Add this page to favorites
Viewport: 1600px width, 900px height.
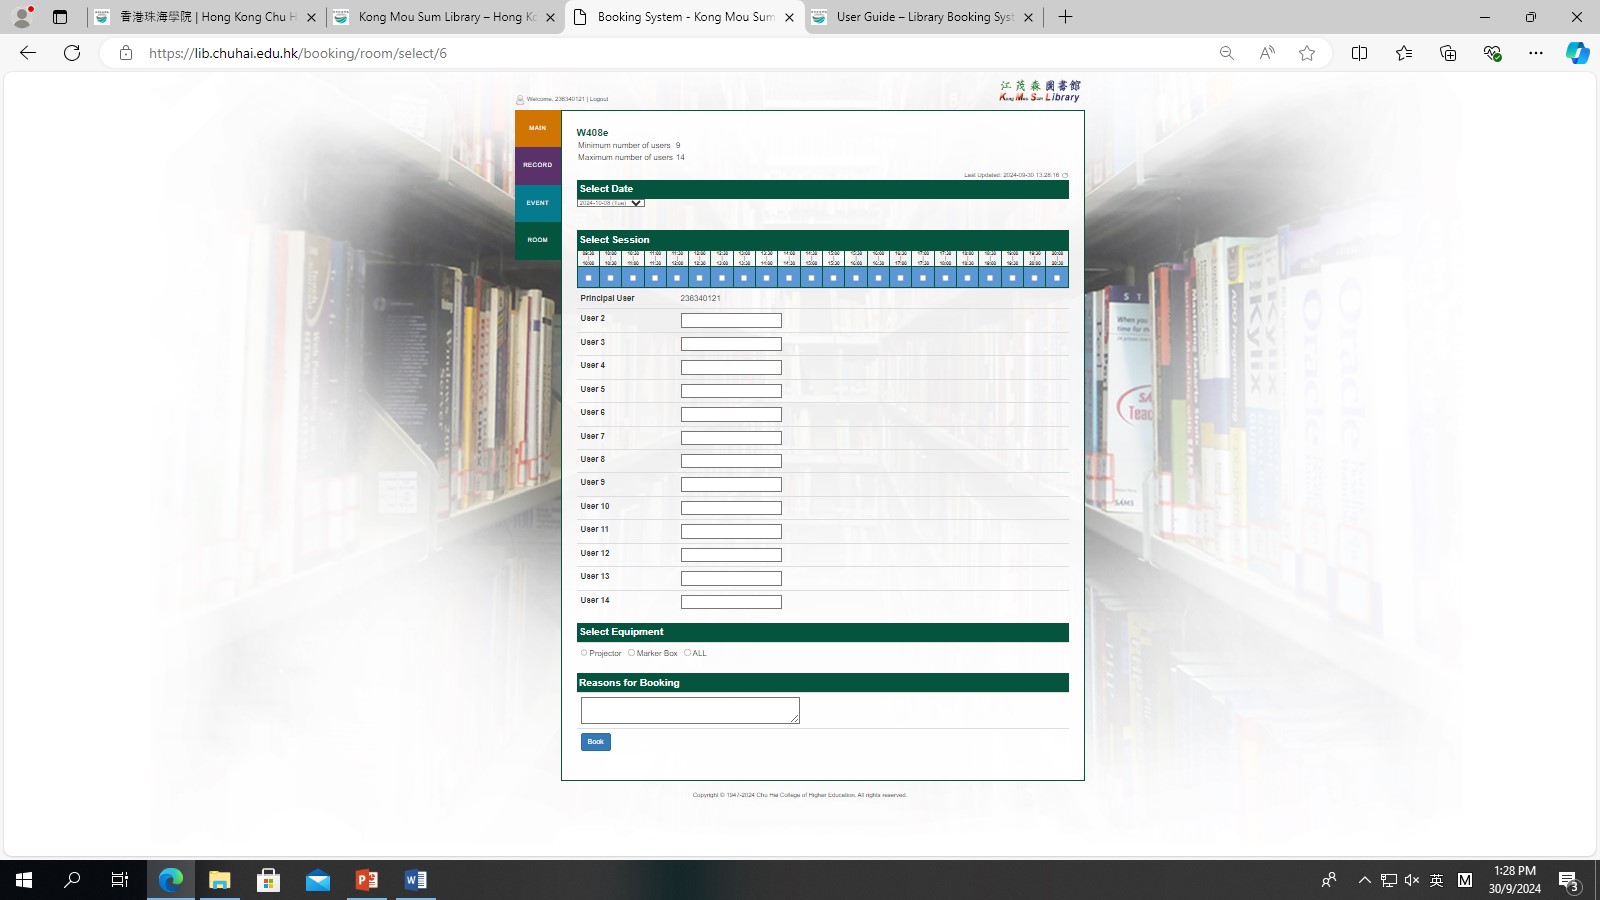[1307, 53]
